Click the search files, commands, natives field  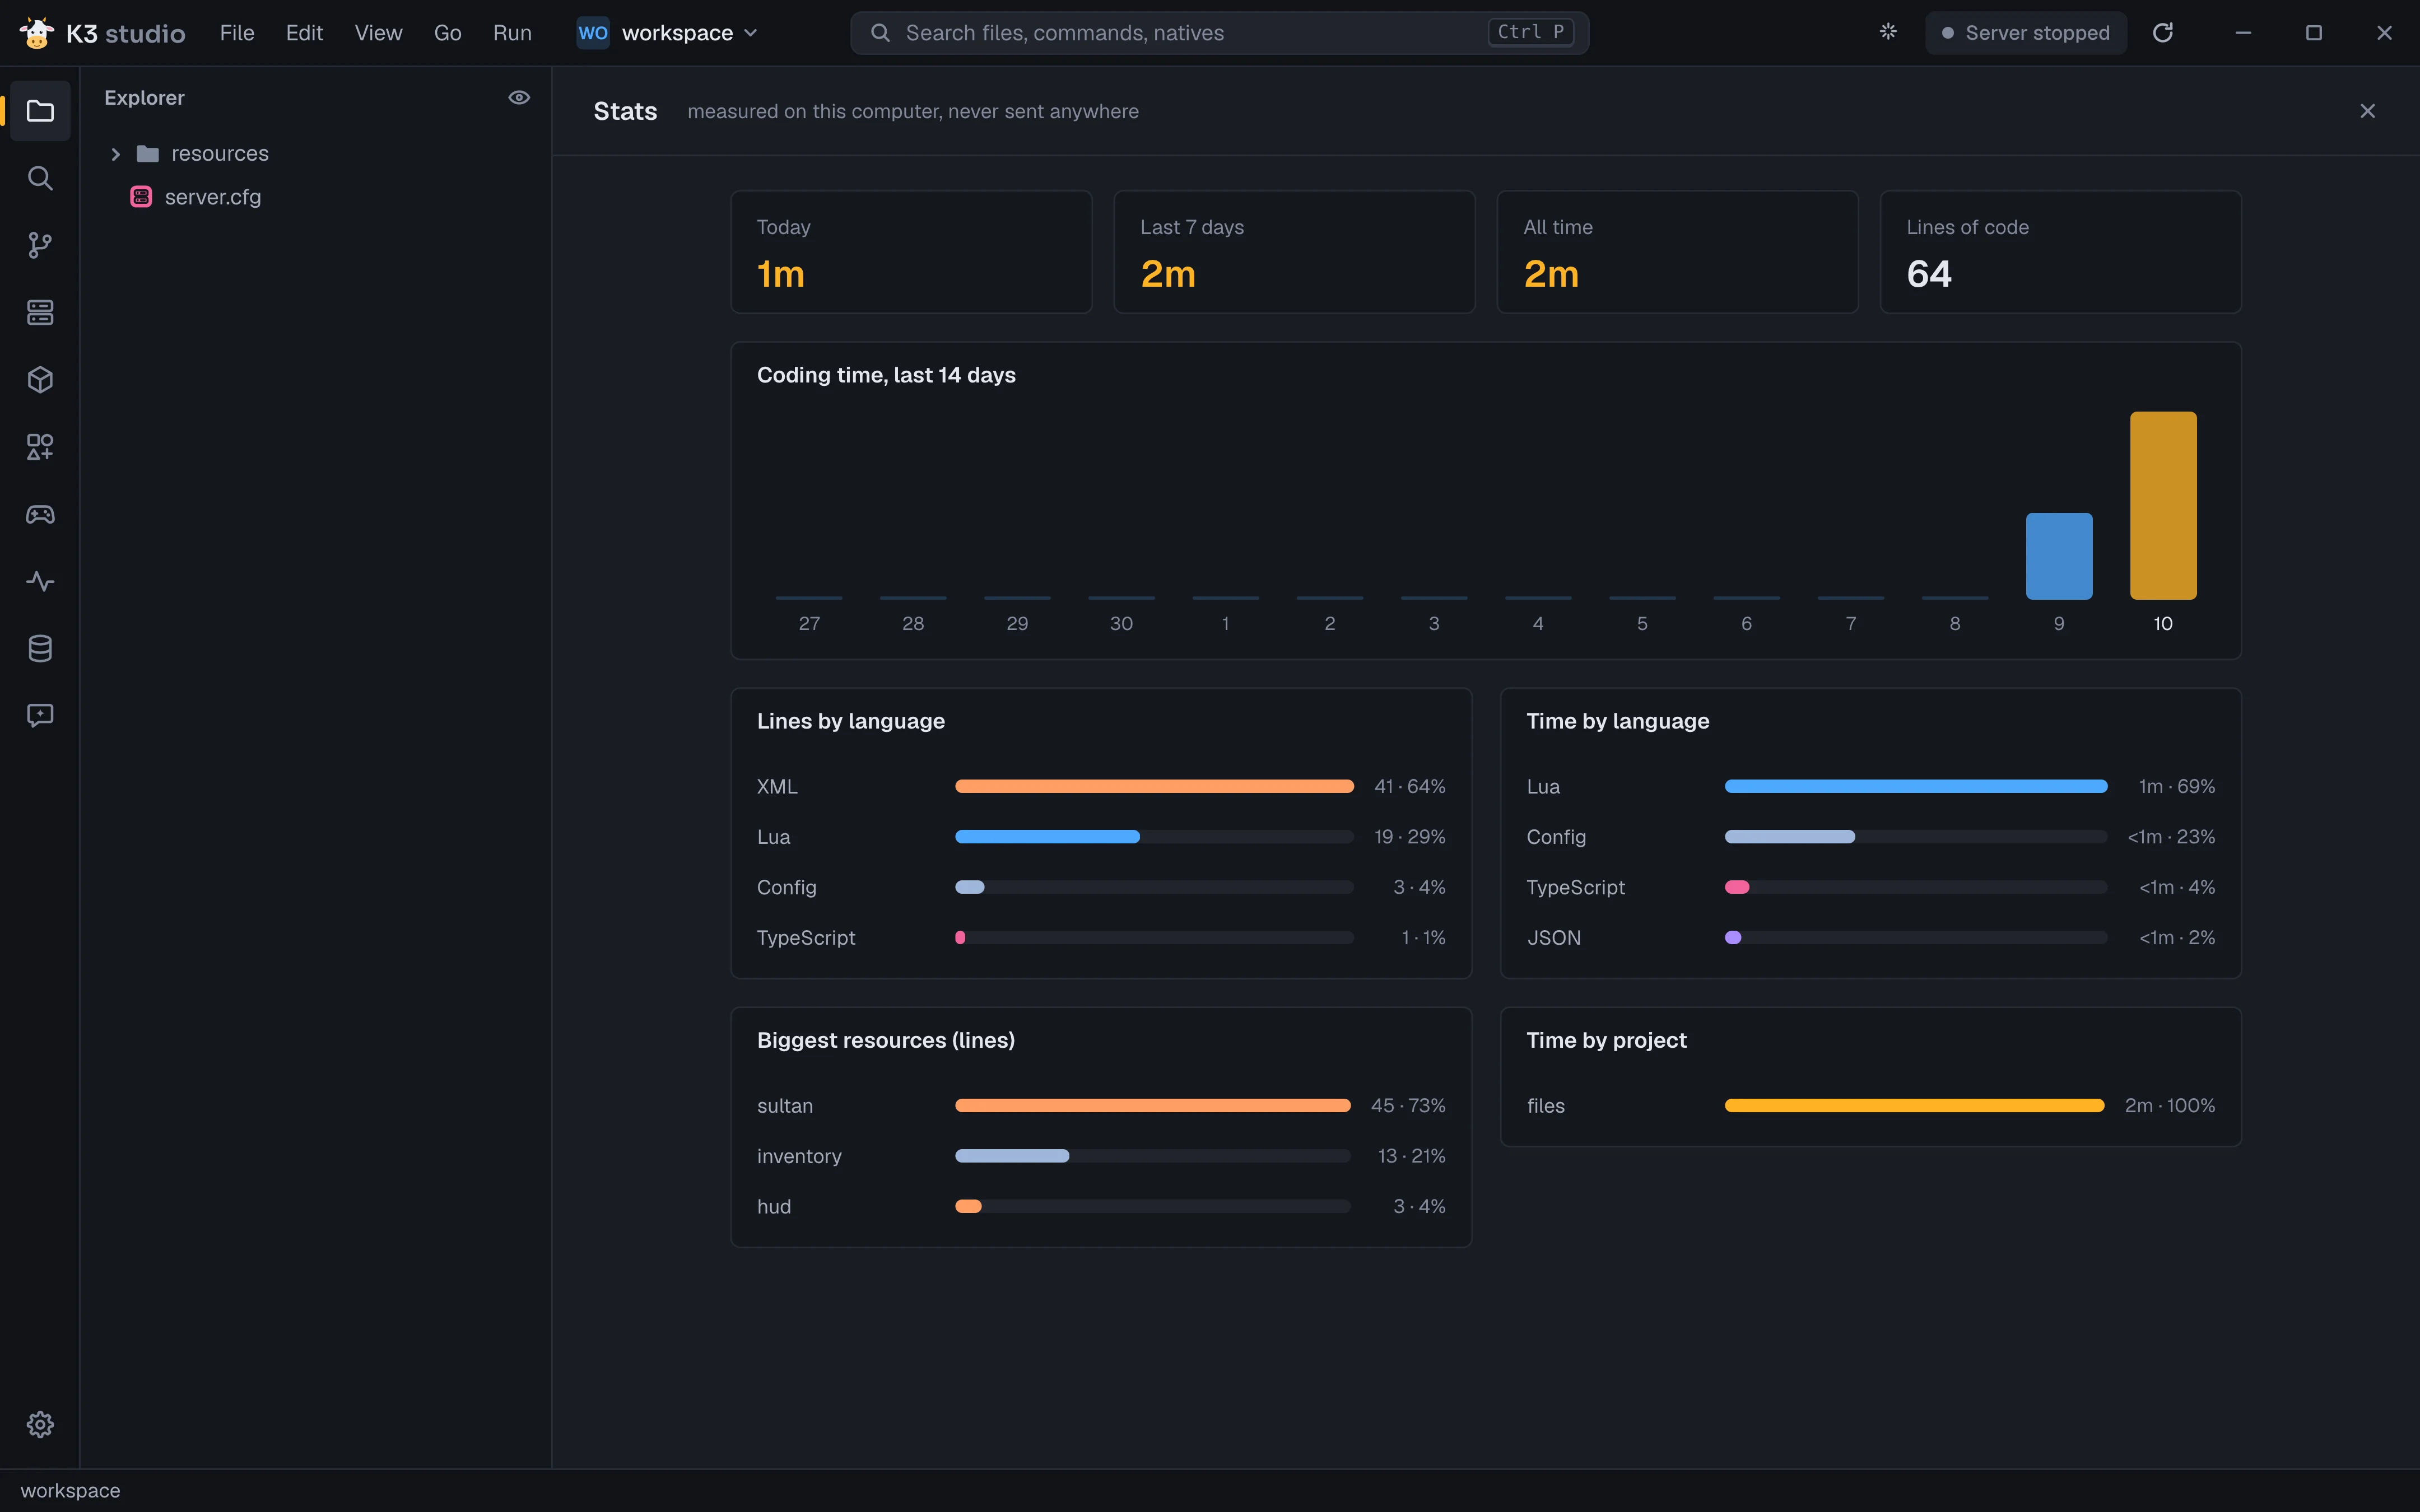pos(1219,33)
